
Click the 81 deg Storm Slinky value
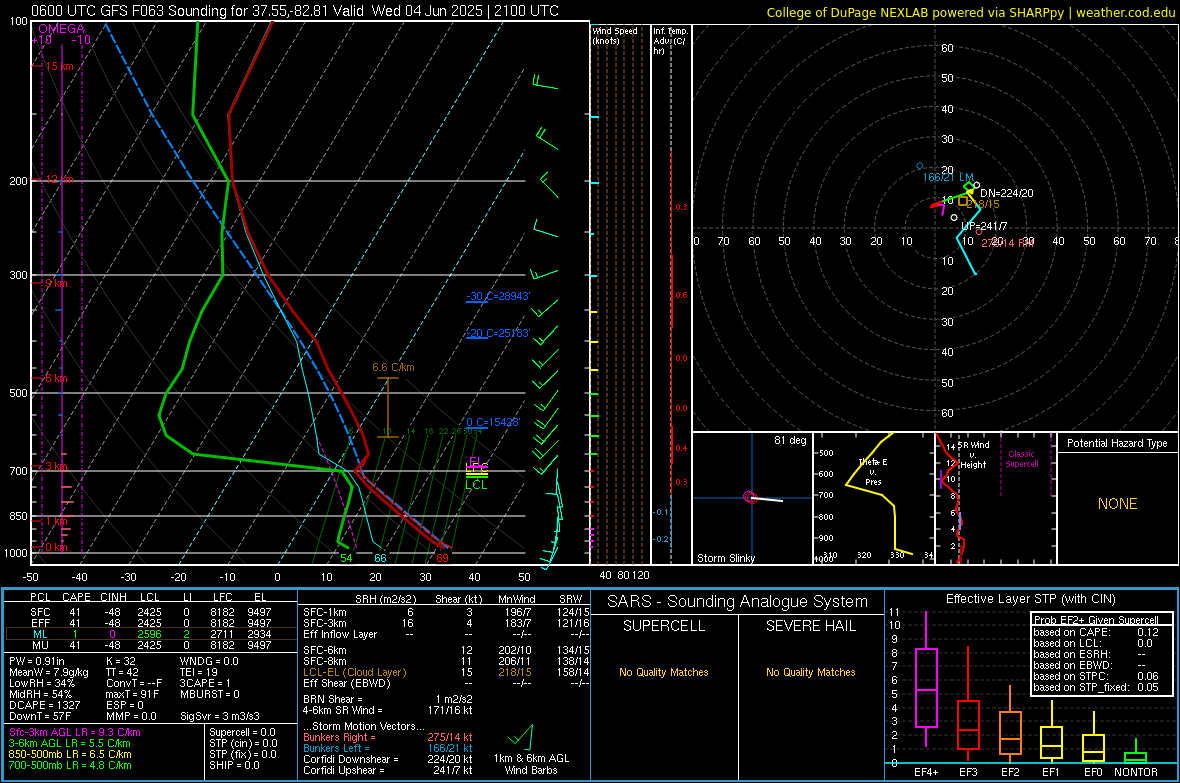(790, 440)
